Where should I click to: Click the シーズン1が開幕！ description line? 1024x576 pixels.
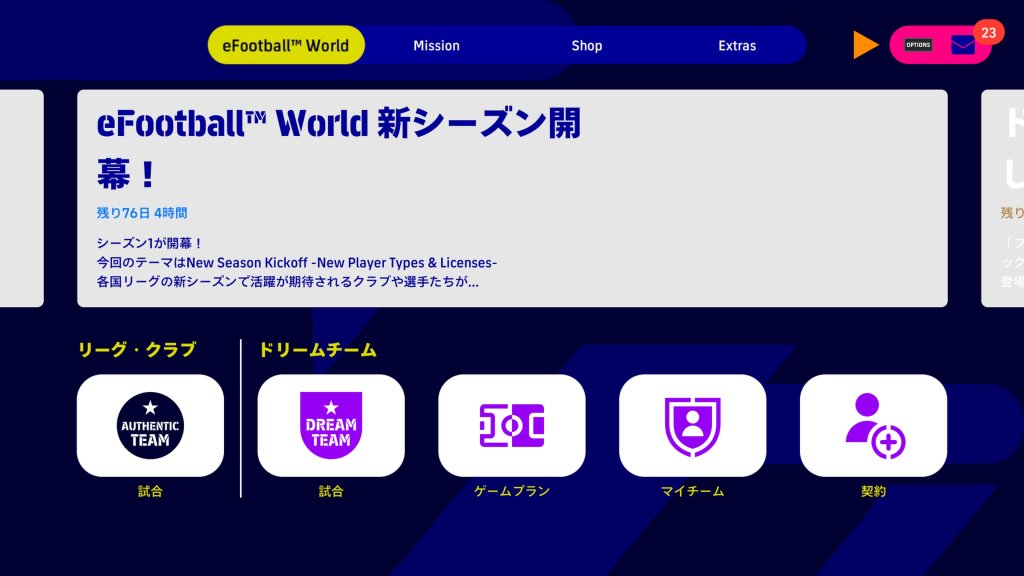coord(150,243)
